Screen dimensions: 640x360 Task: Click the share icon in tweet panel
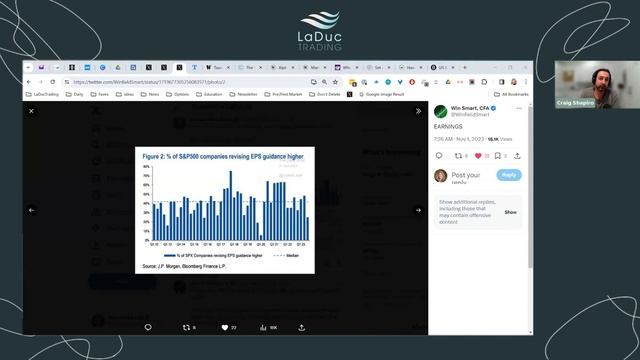pyautogui.click(x=517, y=156)
